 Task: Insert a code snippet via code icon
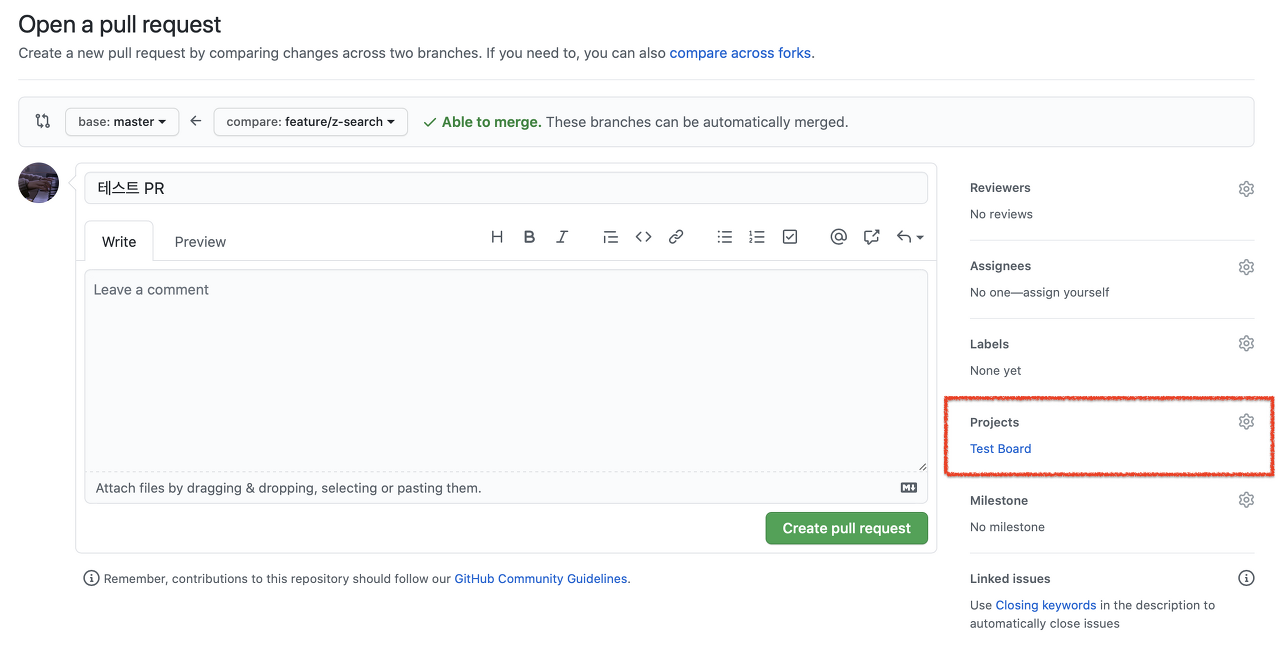[x=643, y=236]
